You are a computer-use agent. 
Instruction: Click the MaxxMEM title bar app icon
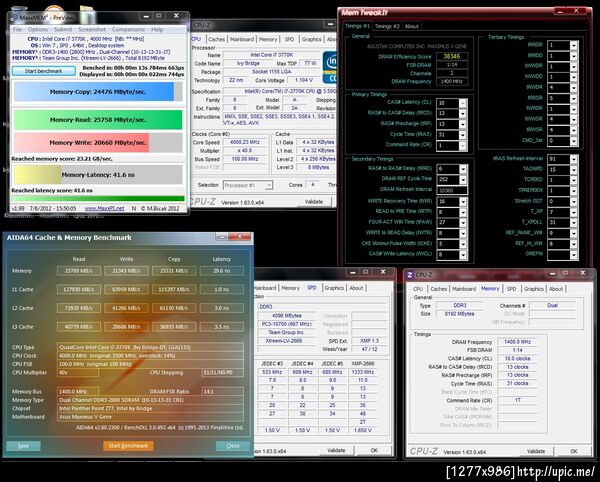pyautogui.click(x=14, y=18)
